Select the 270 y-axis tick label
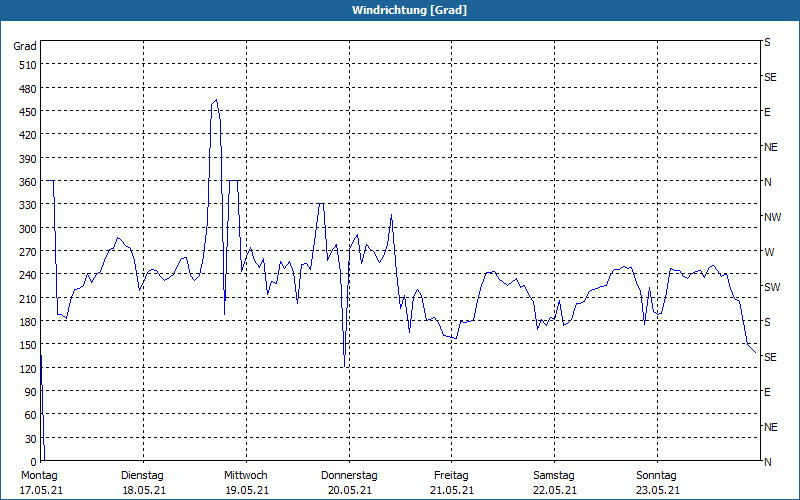800x500 pixels. click(25, 252)
